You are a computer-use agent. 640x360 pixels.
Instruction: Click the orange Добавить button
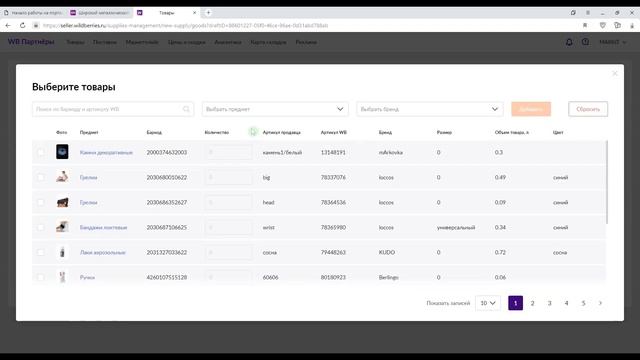pos(531,109)
